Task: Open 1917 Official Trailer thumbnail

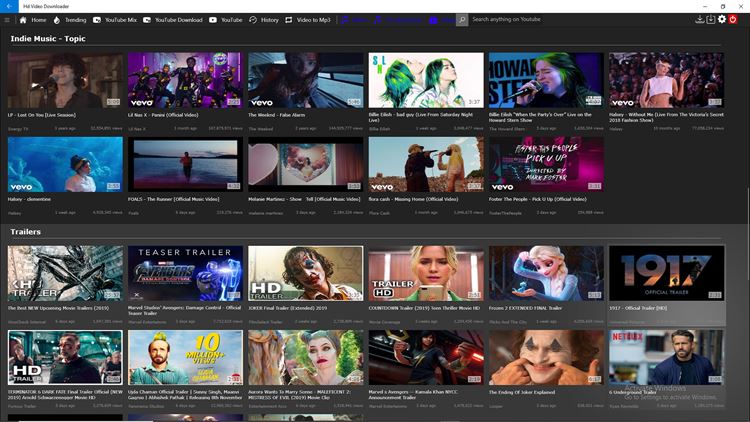Action: [666, 273]
